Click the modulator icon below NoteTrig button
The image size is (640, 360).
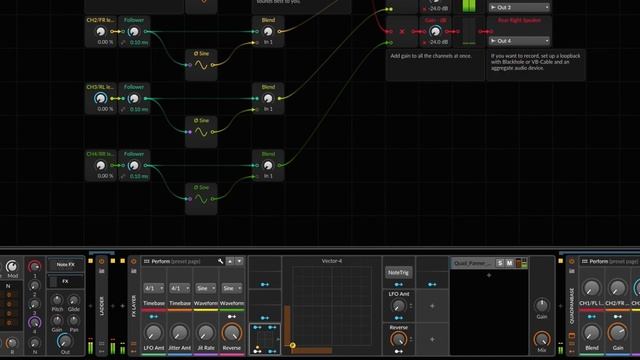click(x=398, y=284)
